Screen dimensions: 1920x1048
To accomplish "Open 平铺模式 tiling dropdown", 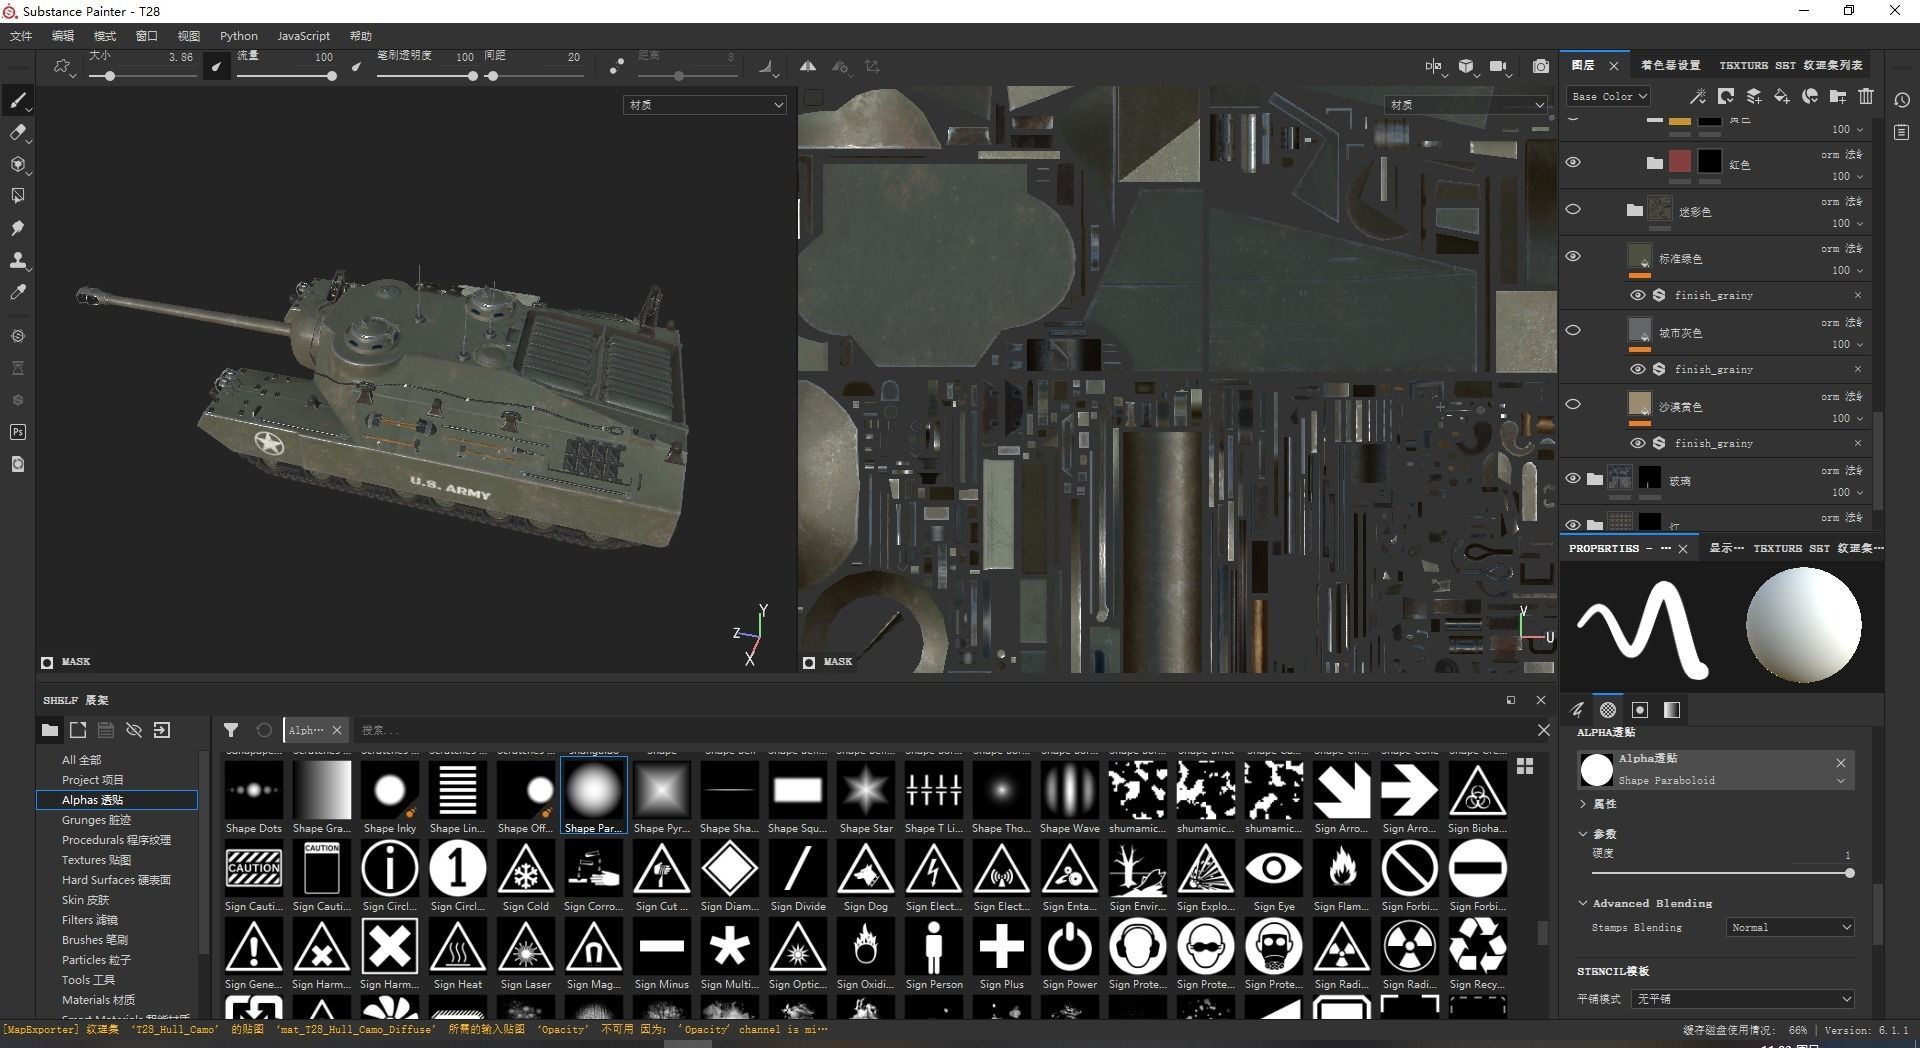I will (x=1743, y=998).
